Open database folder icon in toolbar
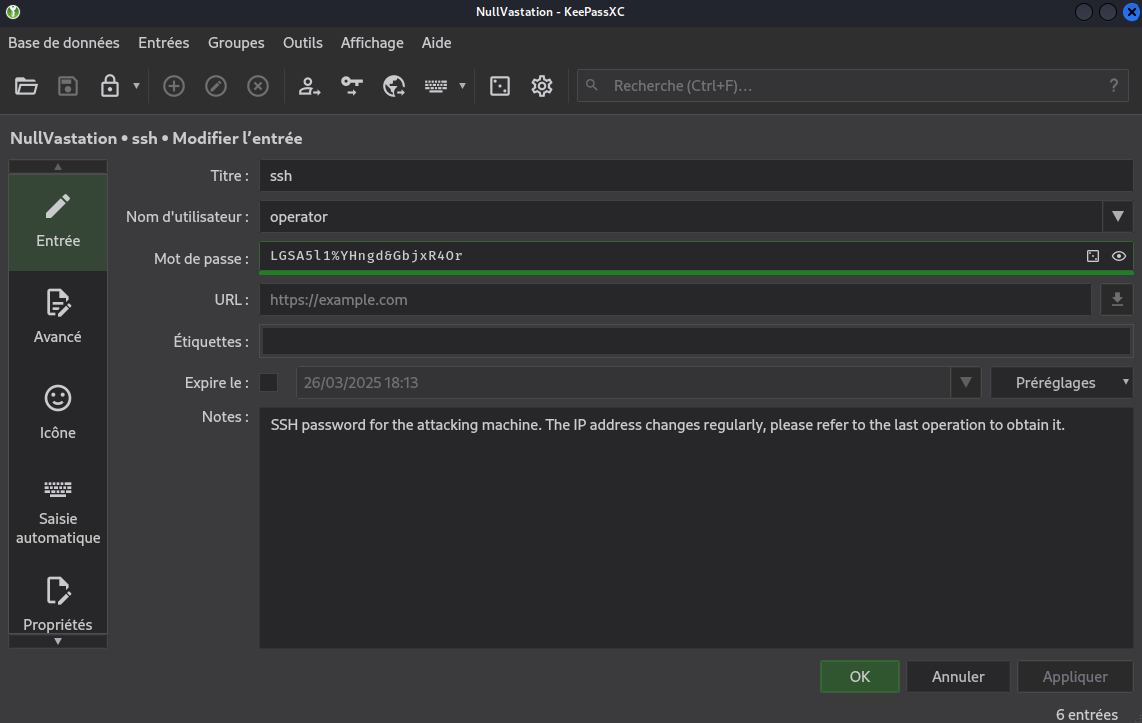The width and height of the screenshot is (1142, 723). 26,86
